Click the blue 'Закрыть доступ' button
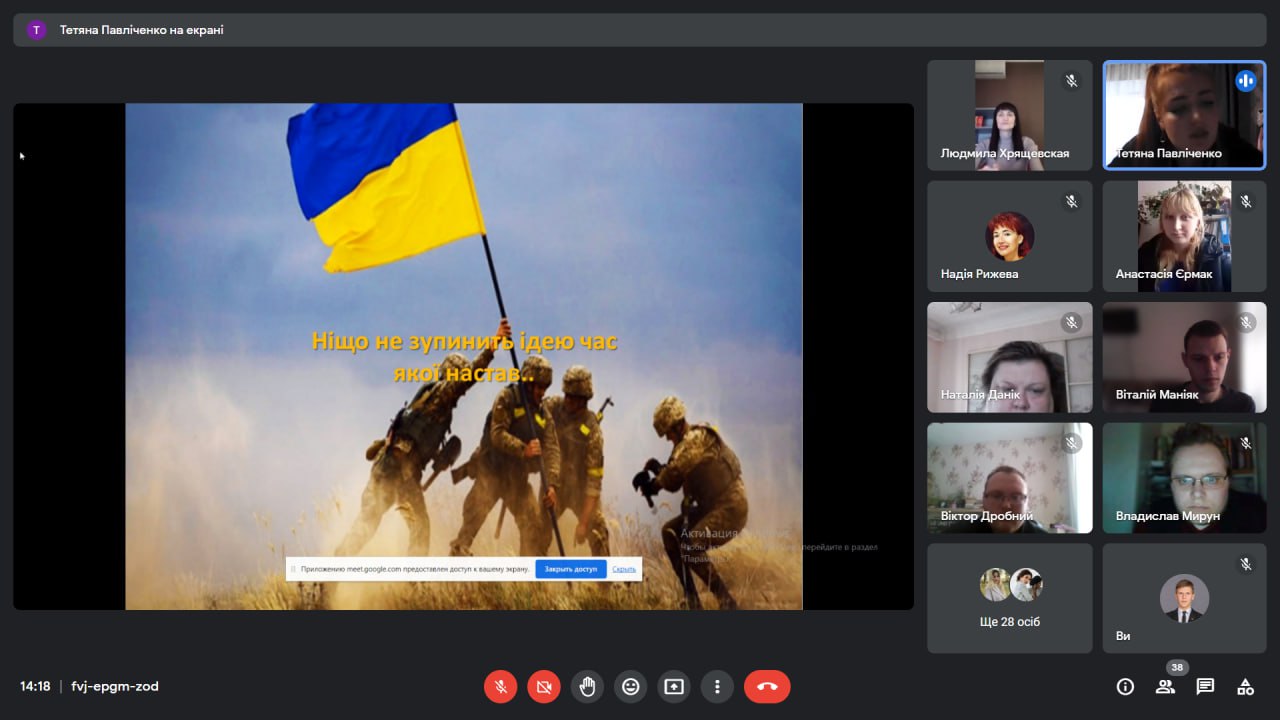The image size is (1280, 720). (570, 569)
